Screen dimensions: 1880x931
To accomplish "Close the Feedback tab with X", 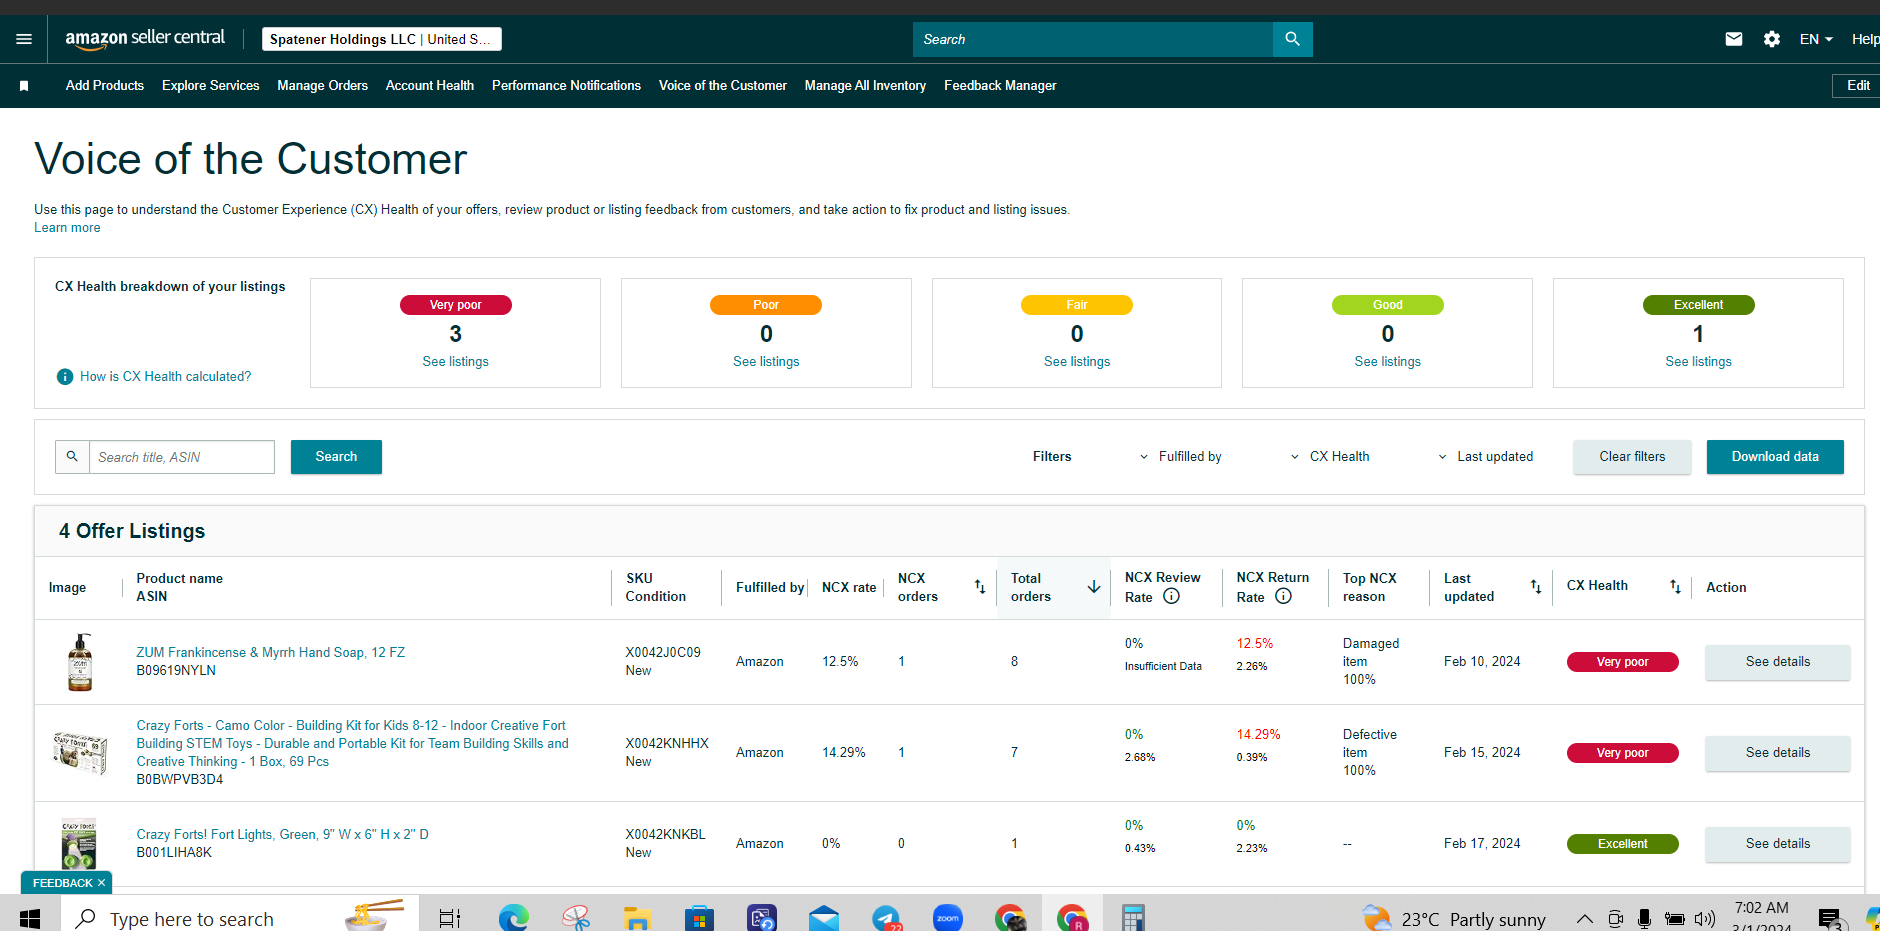I will pos(101,883).
